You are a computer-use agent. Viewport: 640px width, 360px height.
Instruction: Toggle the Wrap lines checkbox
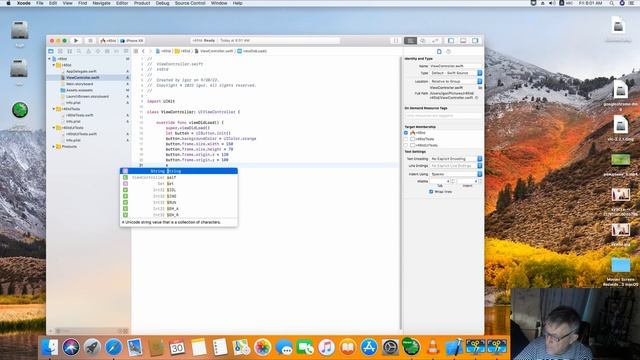click(x=431, y=191)
